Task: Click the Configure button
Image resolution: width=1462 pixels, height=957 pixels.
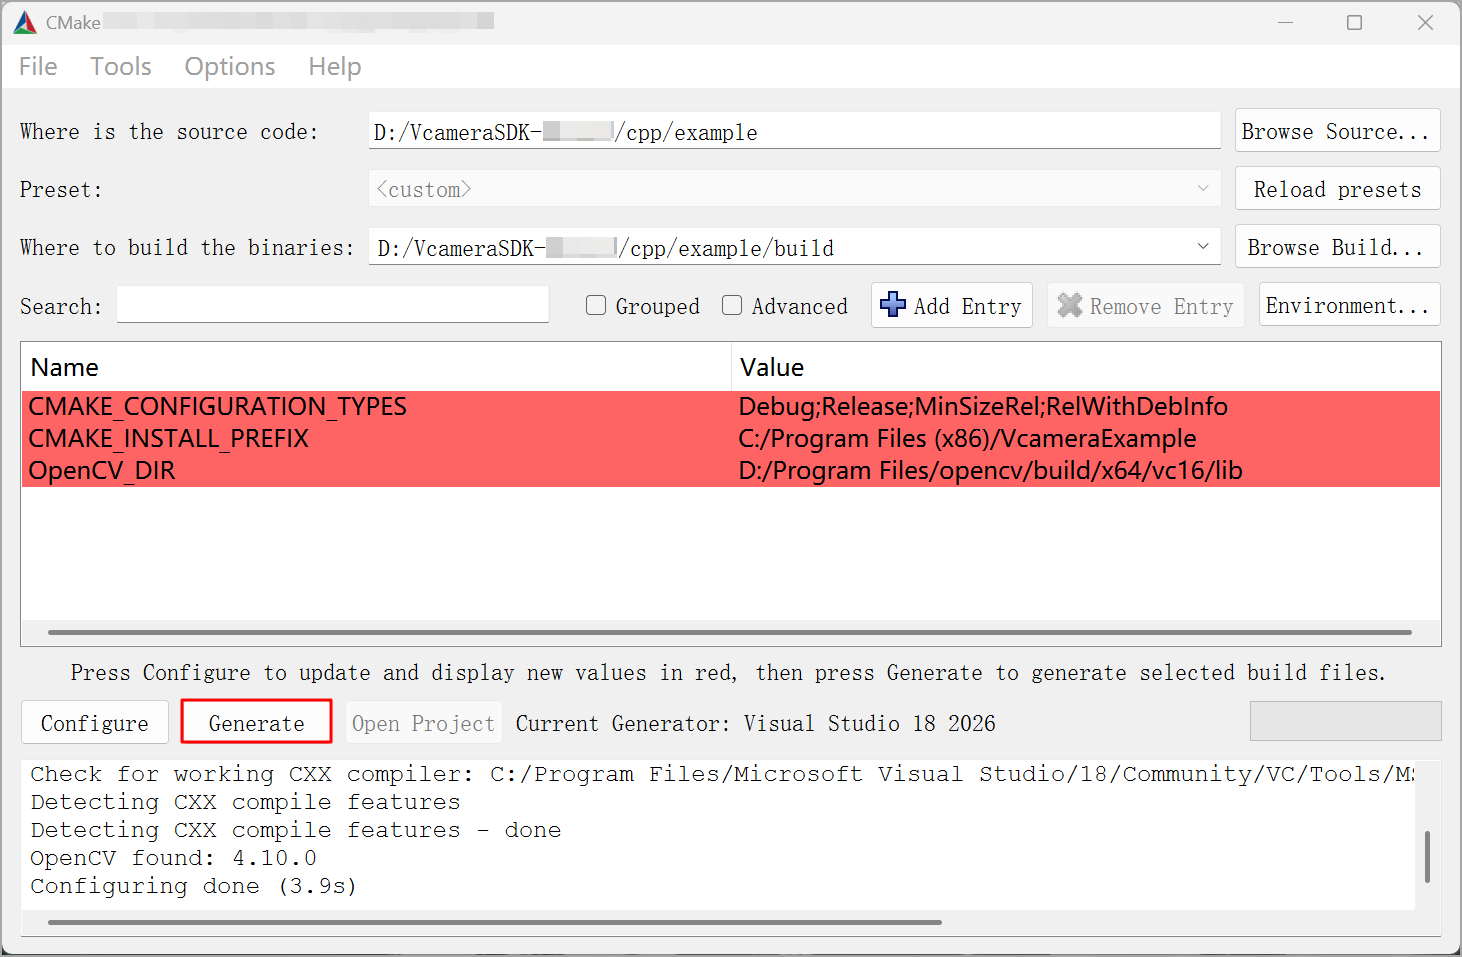Action: (95, 723)
